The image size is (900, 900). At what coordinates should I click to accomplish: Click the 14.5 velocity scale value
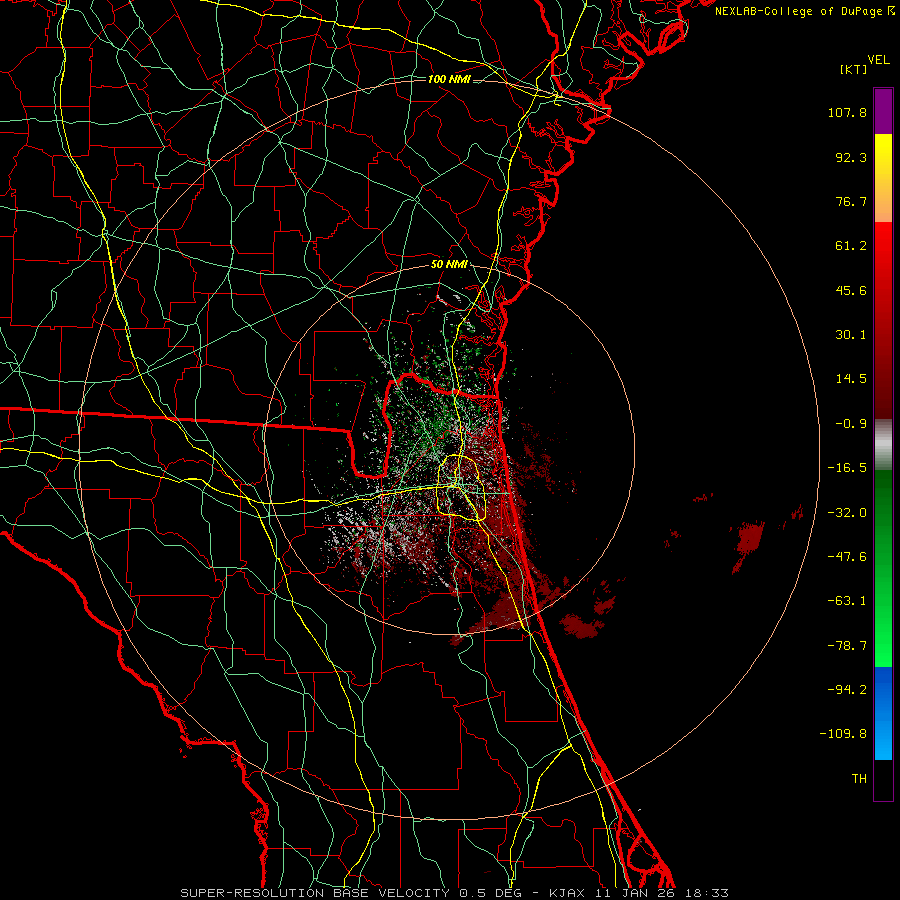click(x=851, y=379)
